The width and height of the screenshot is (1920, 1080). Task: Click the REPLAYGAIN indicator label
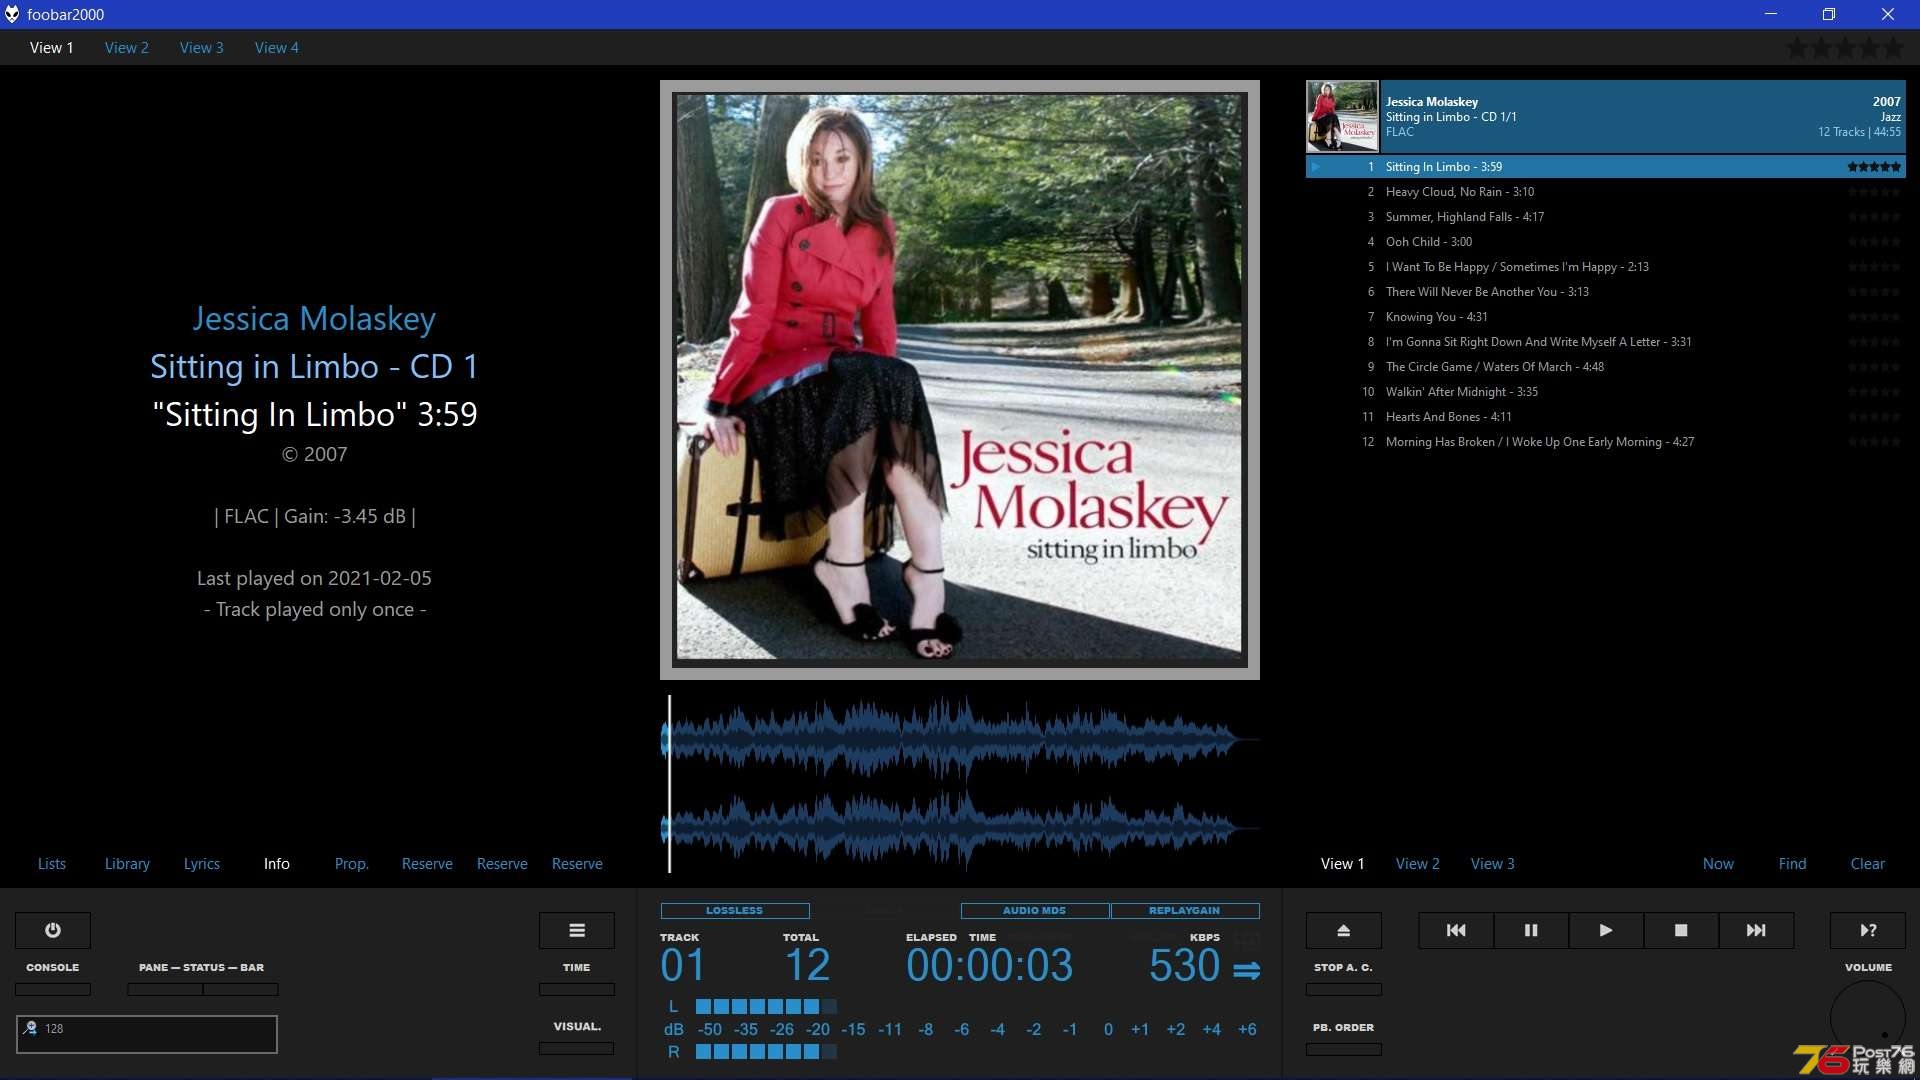click(1185, 910)
